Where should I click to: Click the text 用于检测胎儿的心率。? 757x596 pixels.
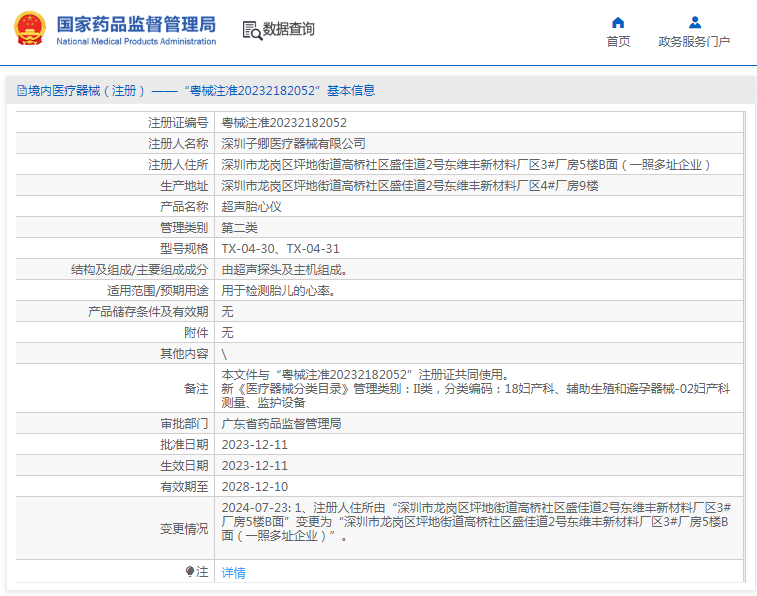click(x=279, y=291)
